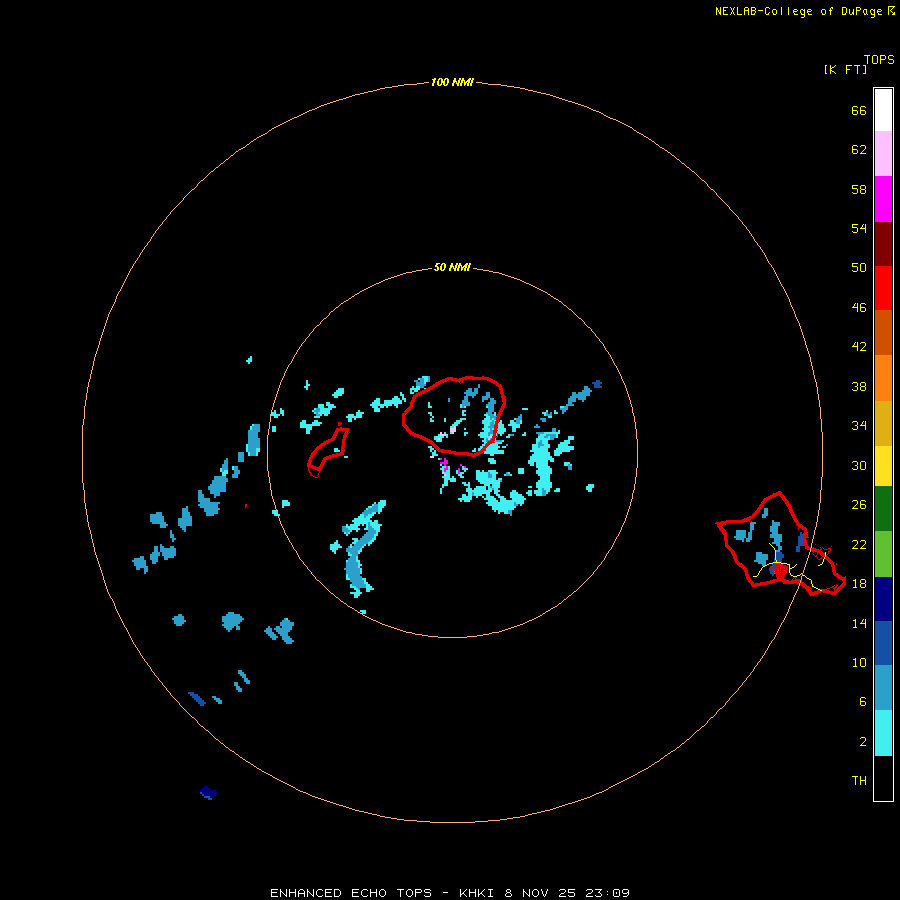Click the legend value '62'
Screen dimensions: 900x900
coord(859,149)
